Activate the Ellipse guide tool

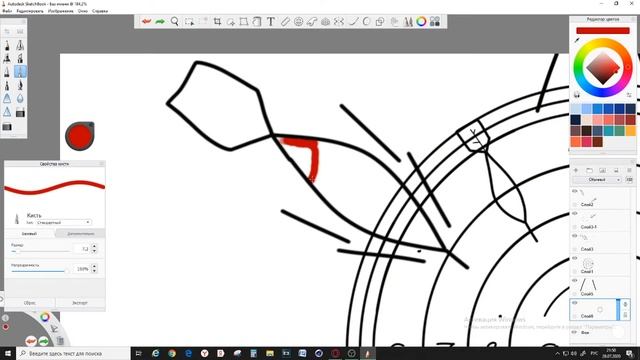[x=298, y=22]
